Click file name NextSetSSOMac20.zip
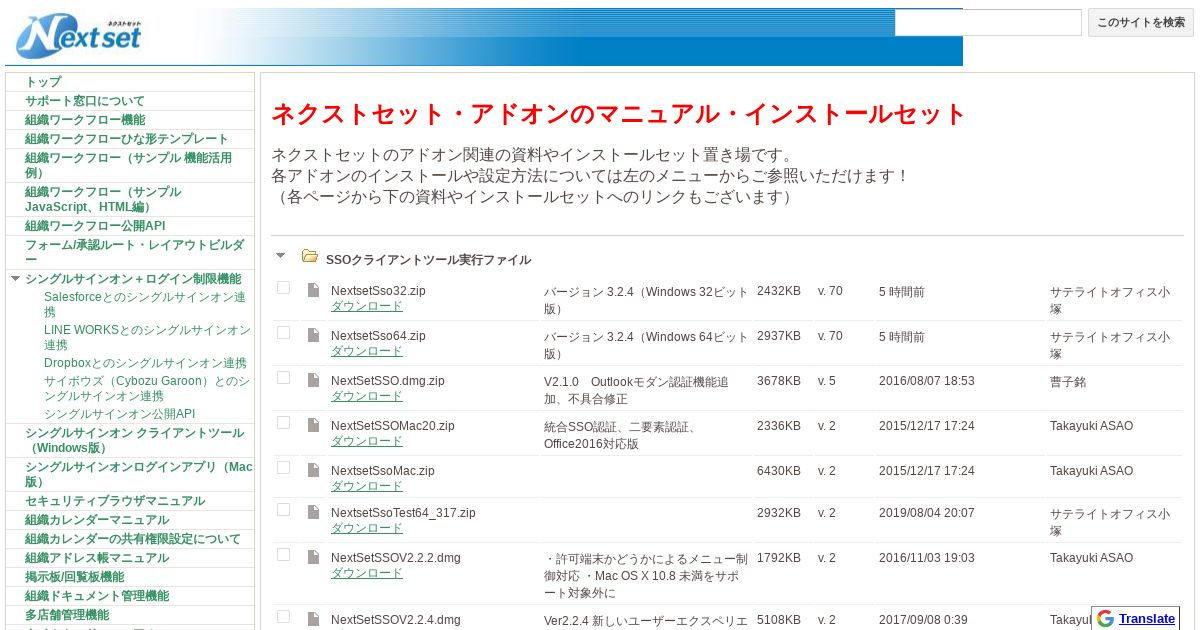This screenshot has height=630, width=1200. [393, 426]
